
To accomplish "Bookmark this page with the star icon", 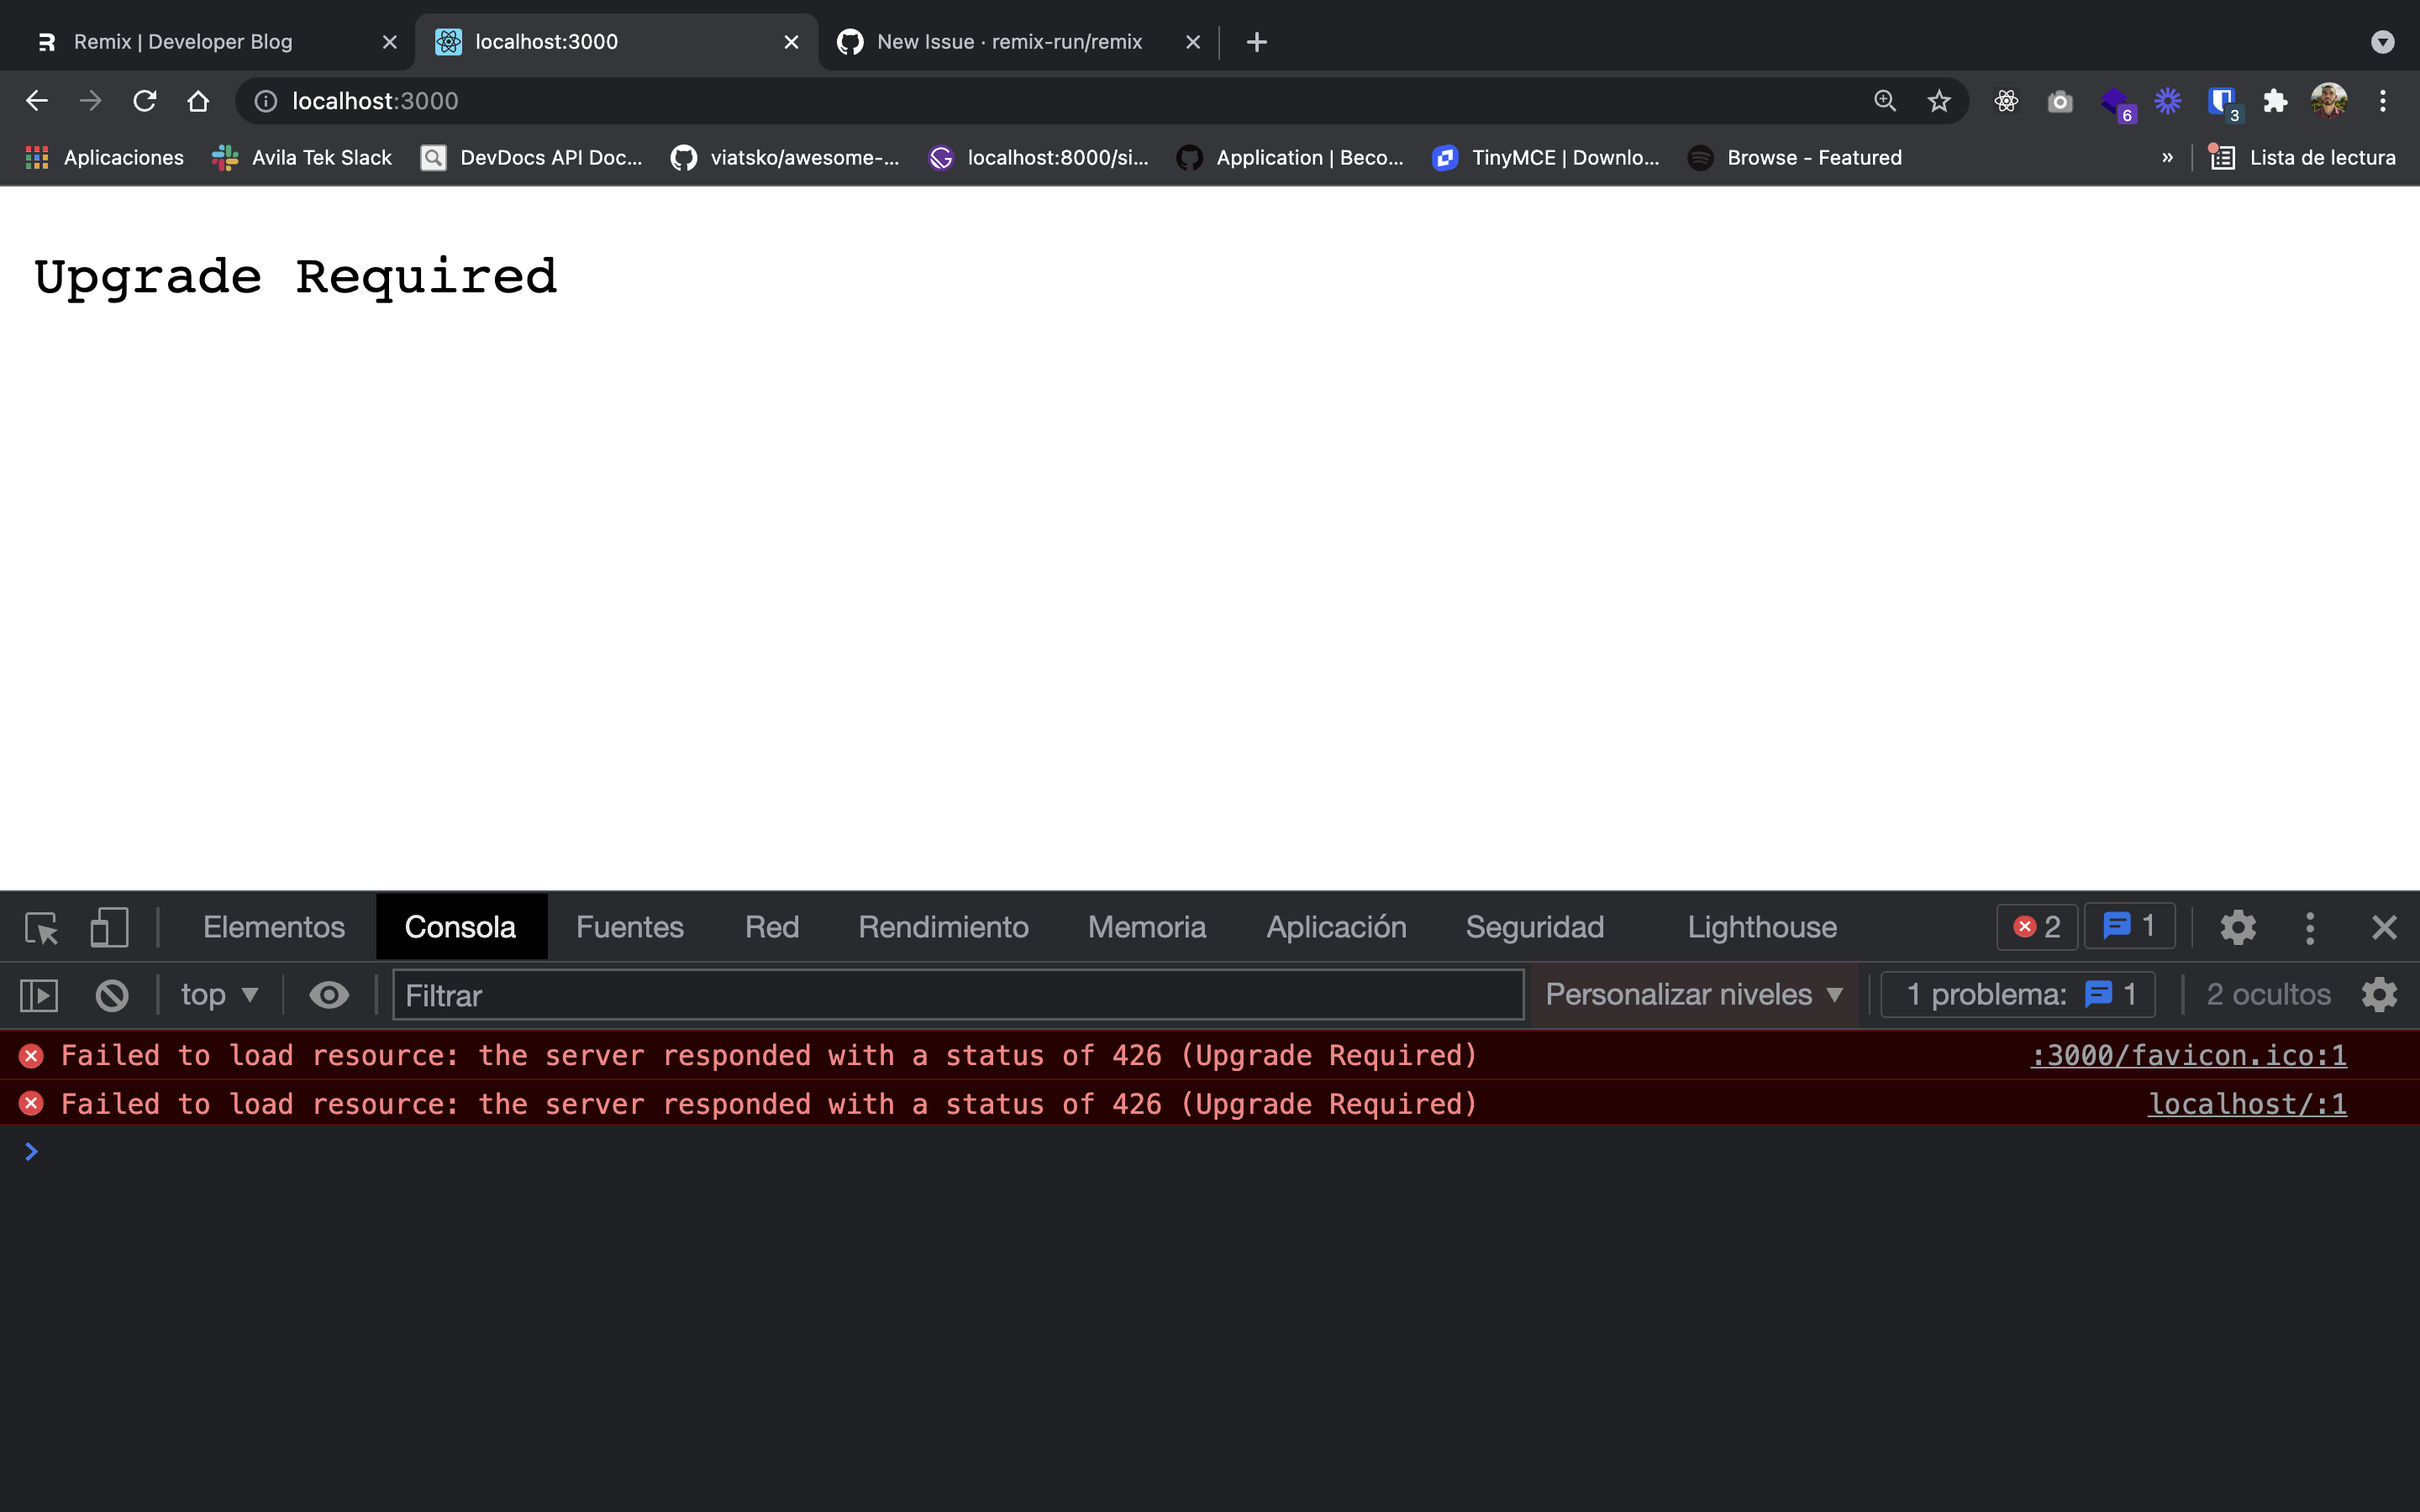I will (x=1939, y=101).
